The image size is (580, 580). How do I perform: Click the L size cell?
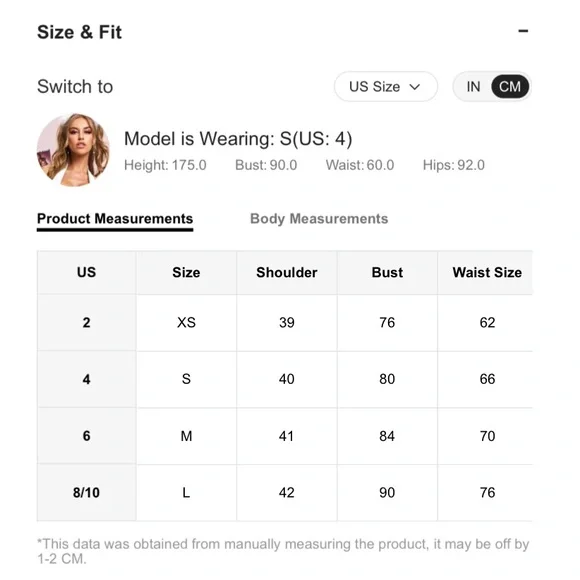tap(186, 492)
